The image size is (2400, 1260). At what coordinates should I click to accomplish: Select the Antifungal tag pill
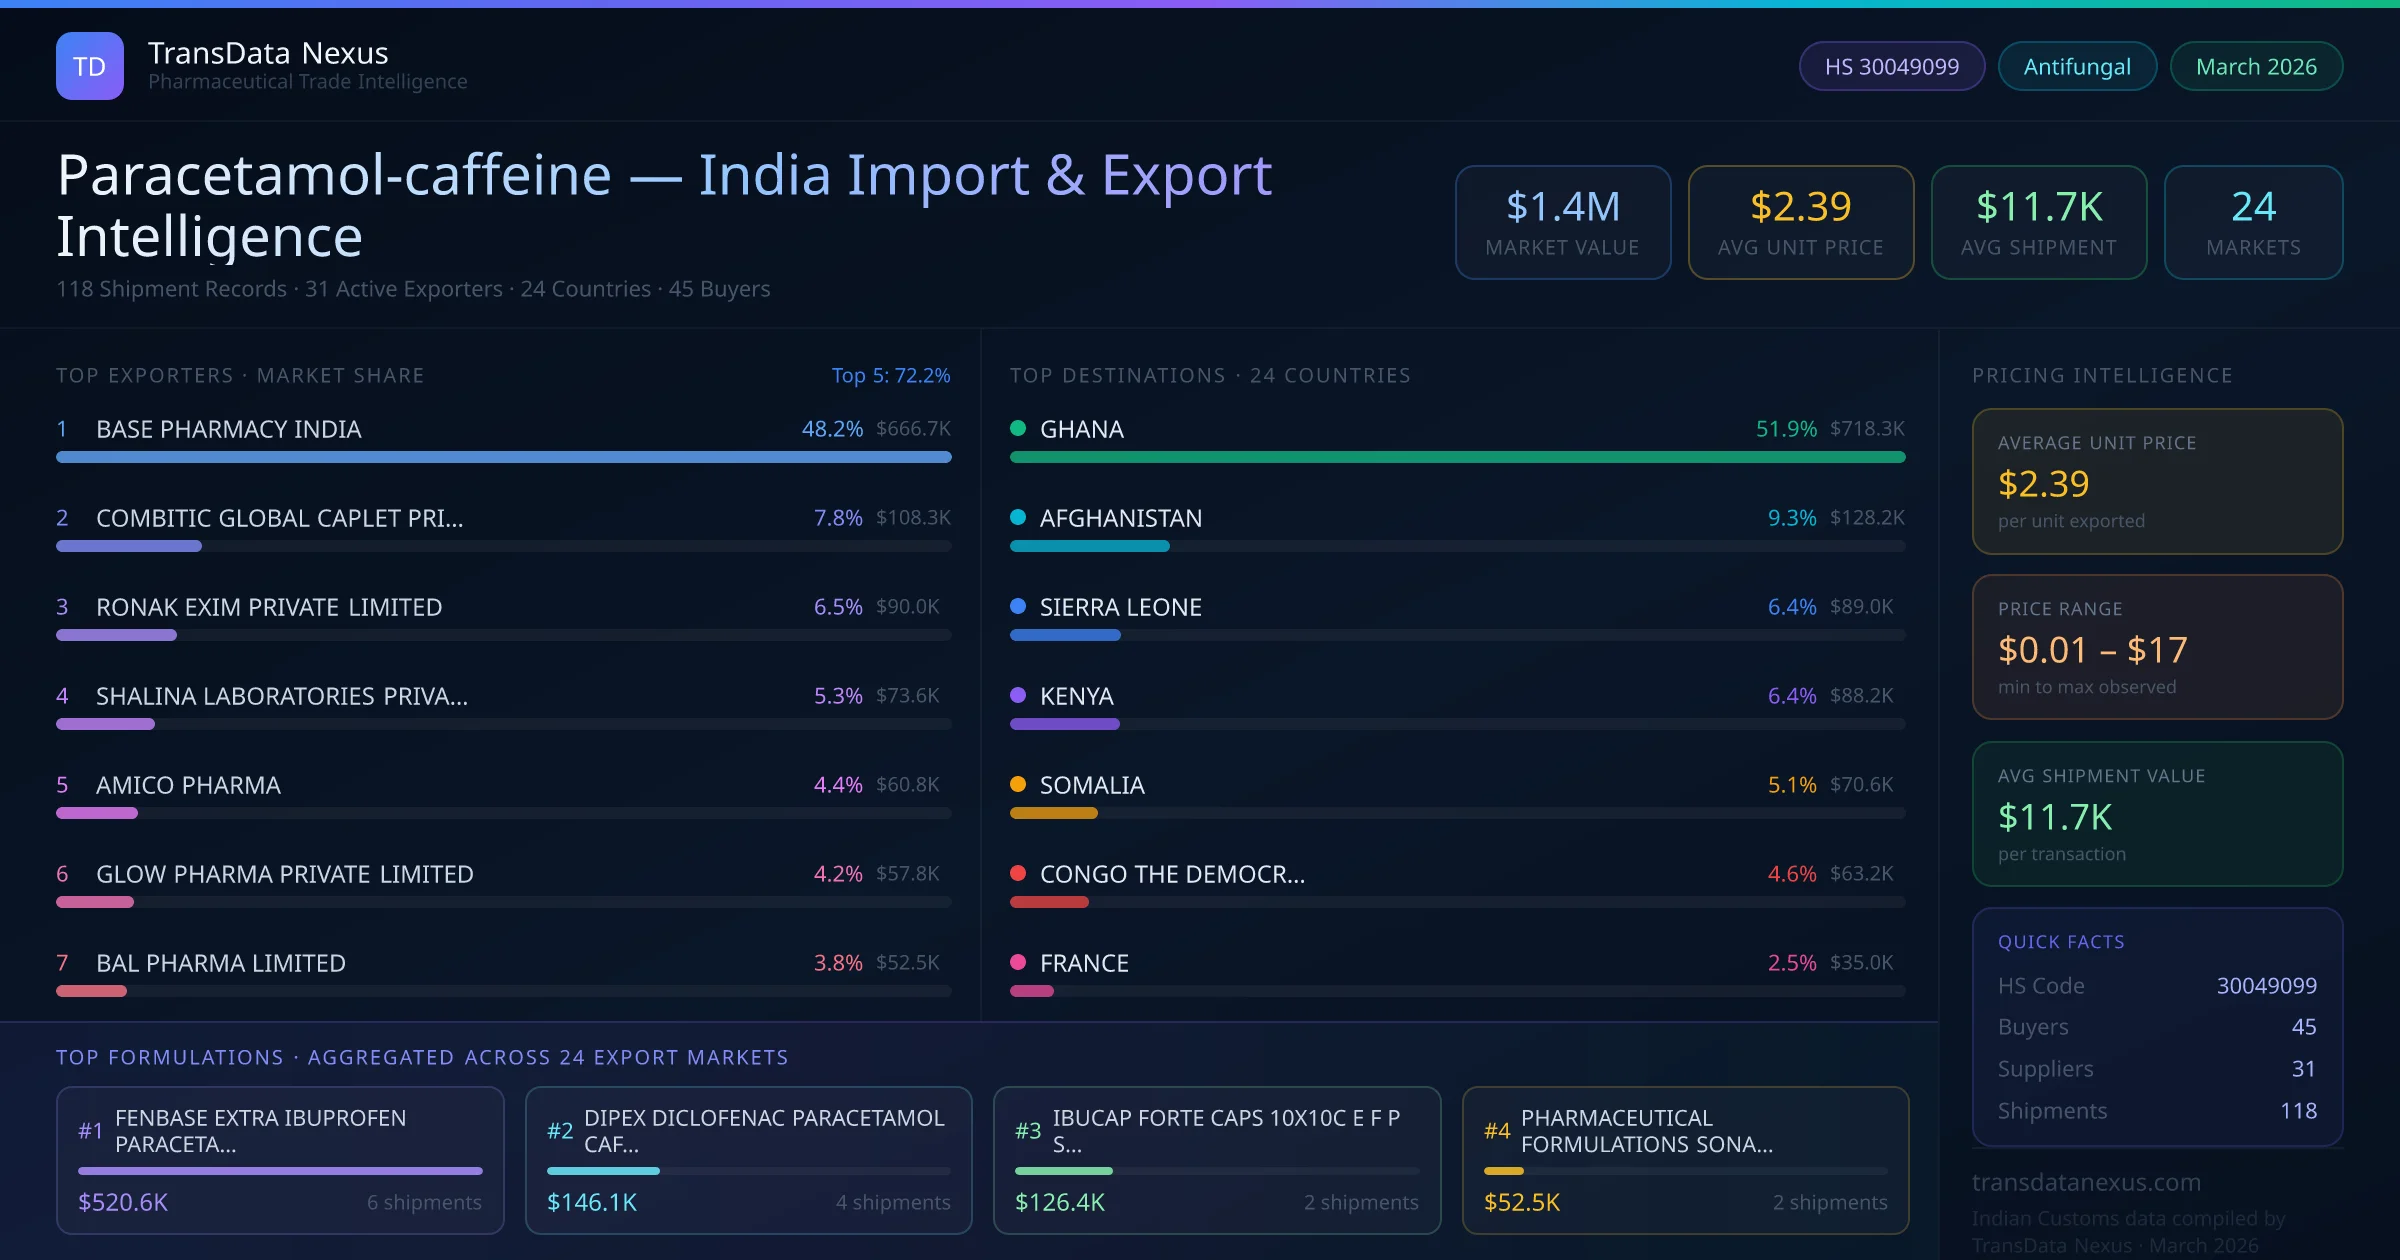click(x=2077, y=66)
